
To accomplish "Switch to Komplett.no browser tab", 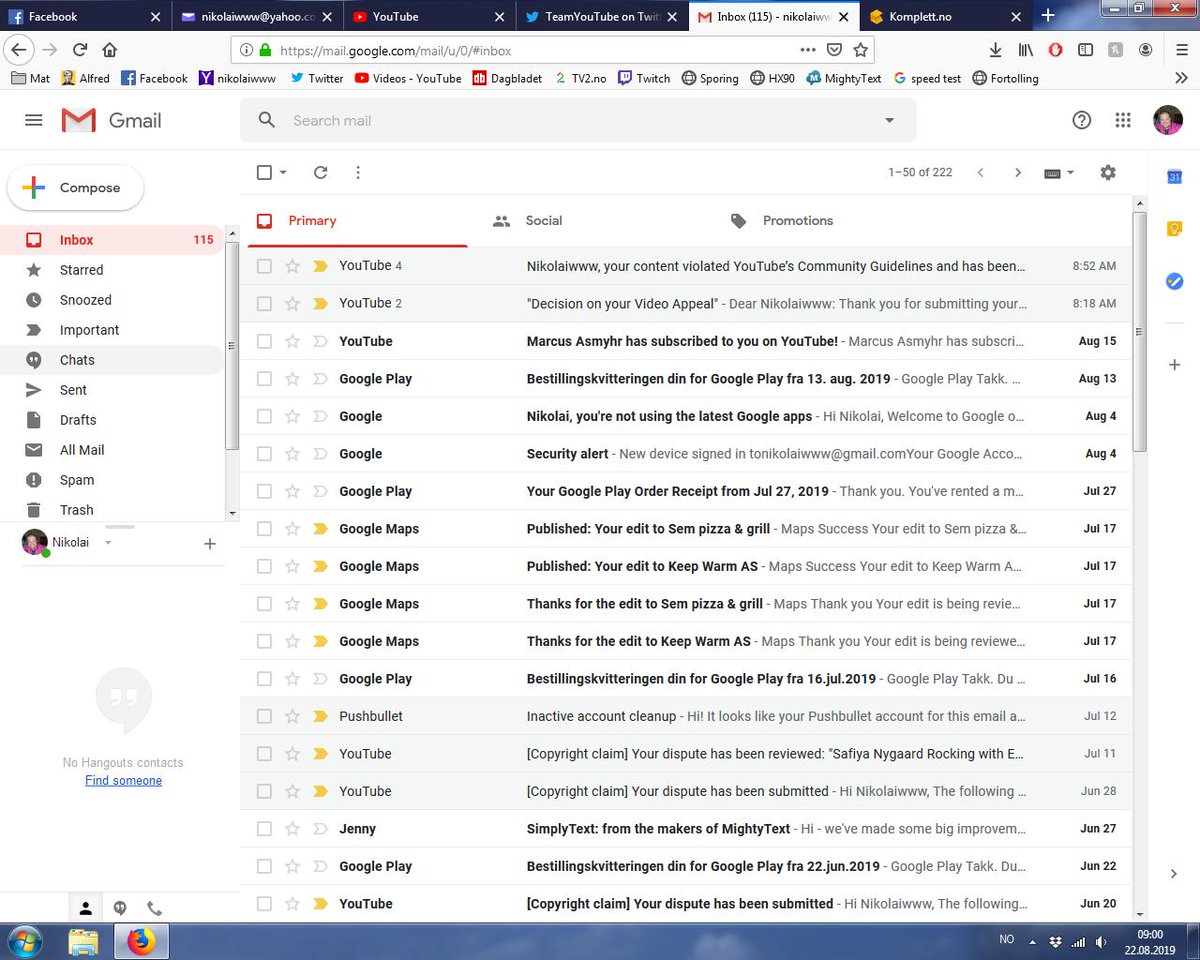I will tap(946, 16).
